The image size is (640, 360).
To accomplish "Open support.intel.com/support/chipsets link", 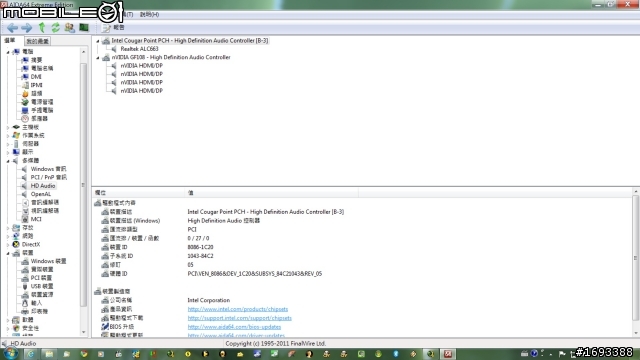I will pyautogui.click(x=240, y=318).
